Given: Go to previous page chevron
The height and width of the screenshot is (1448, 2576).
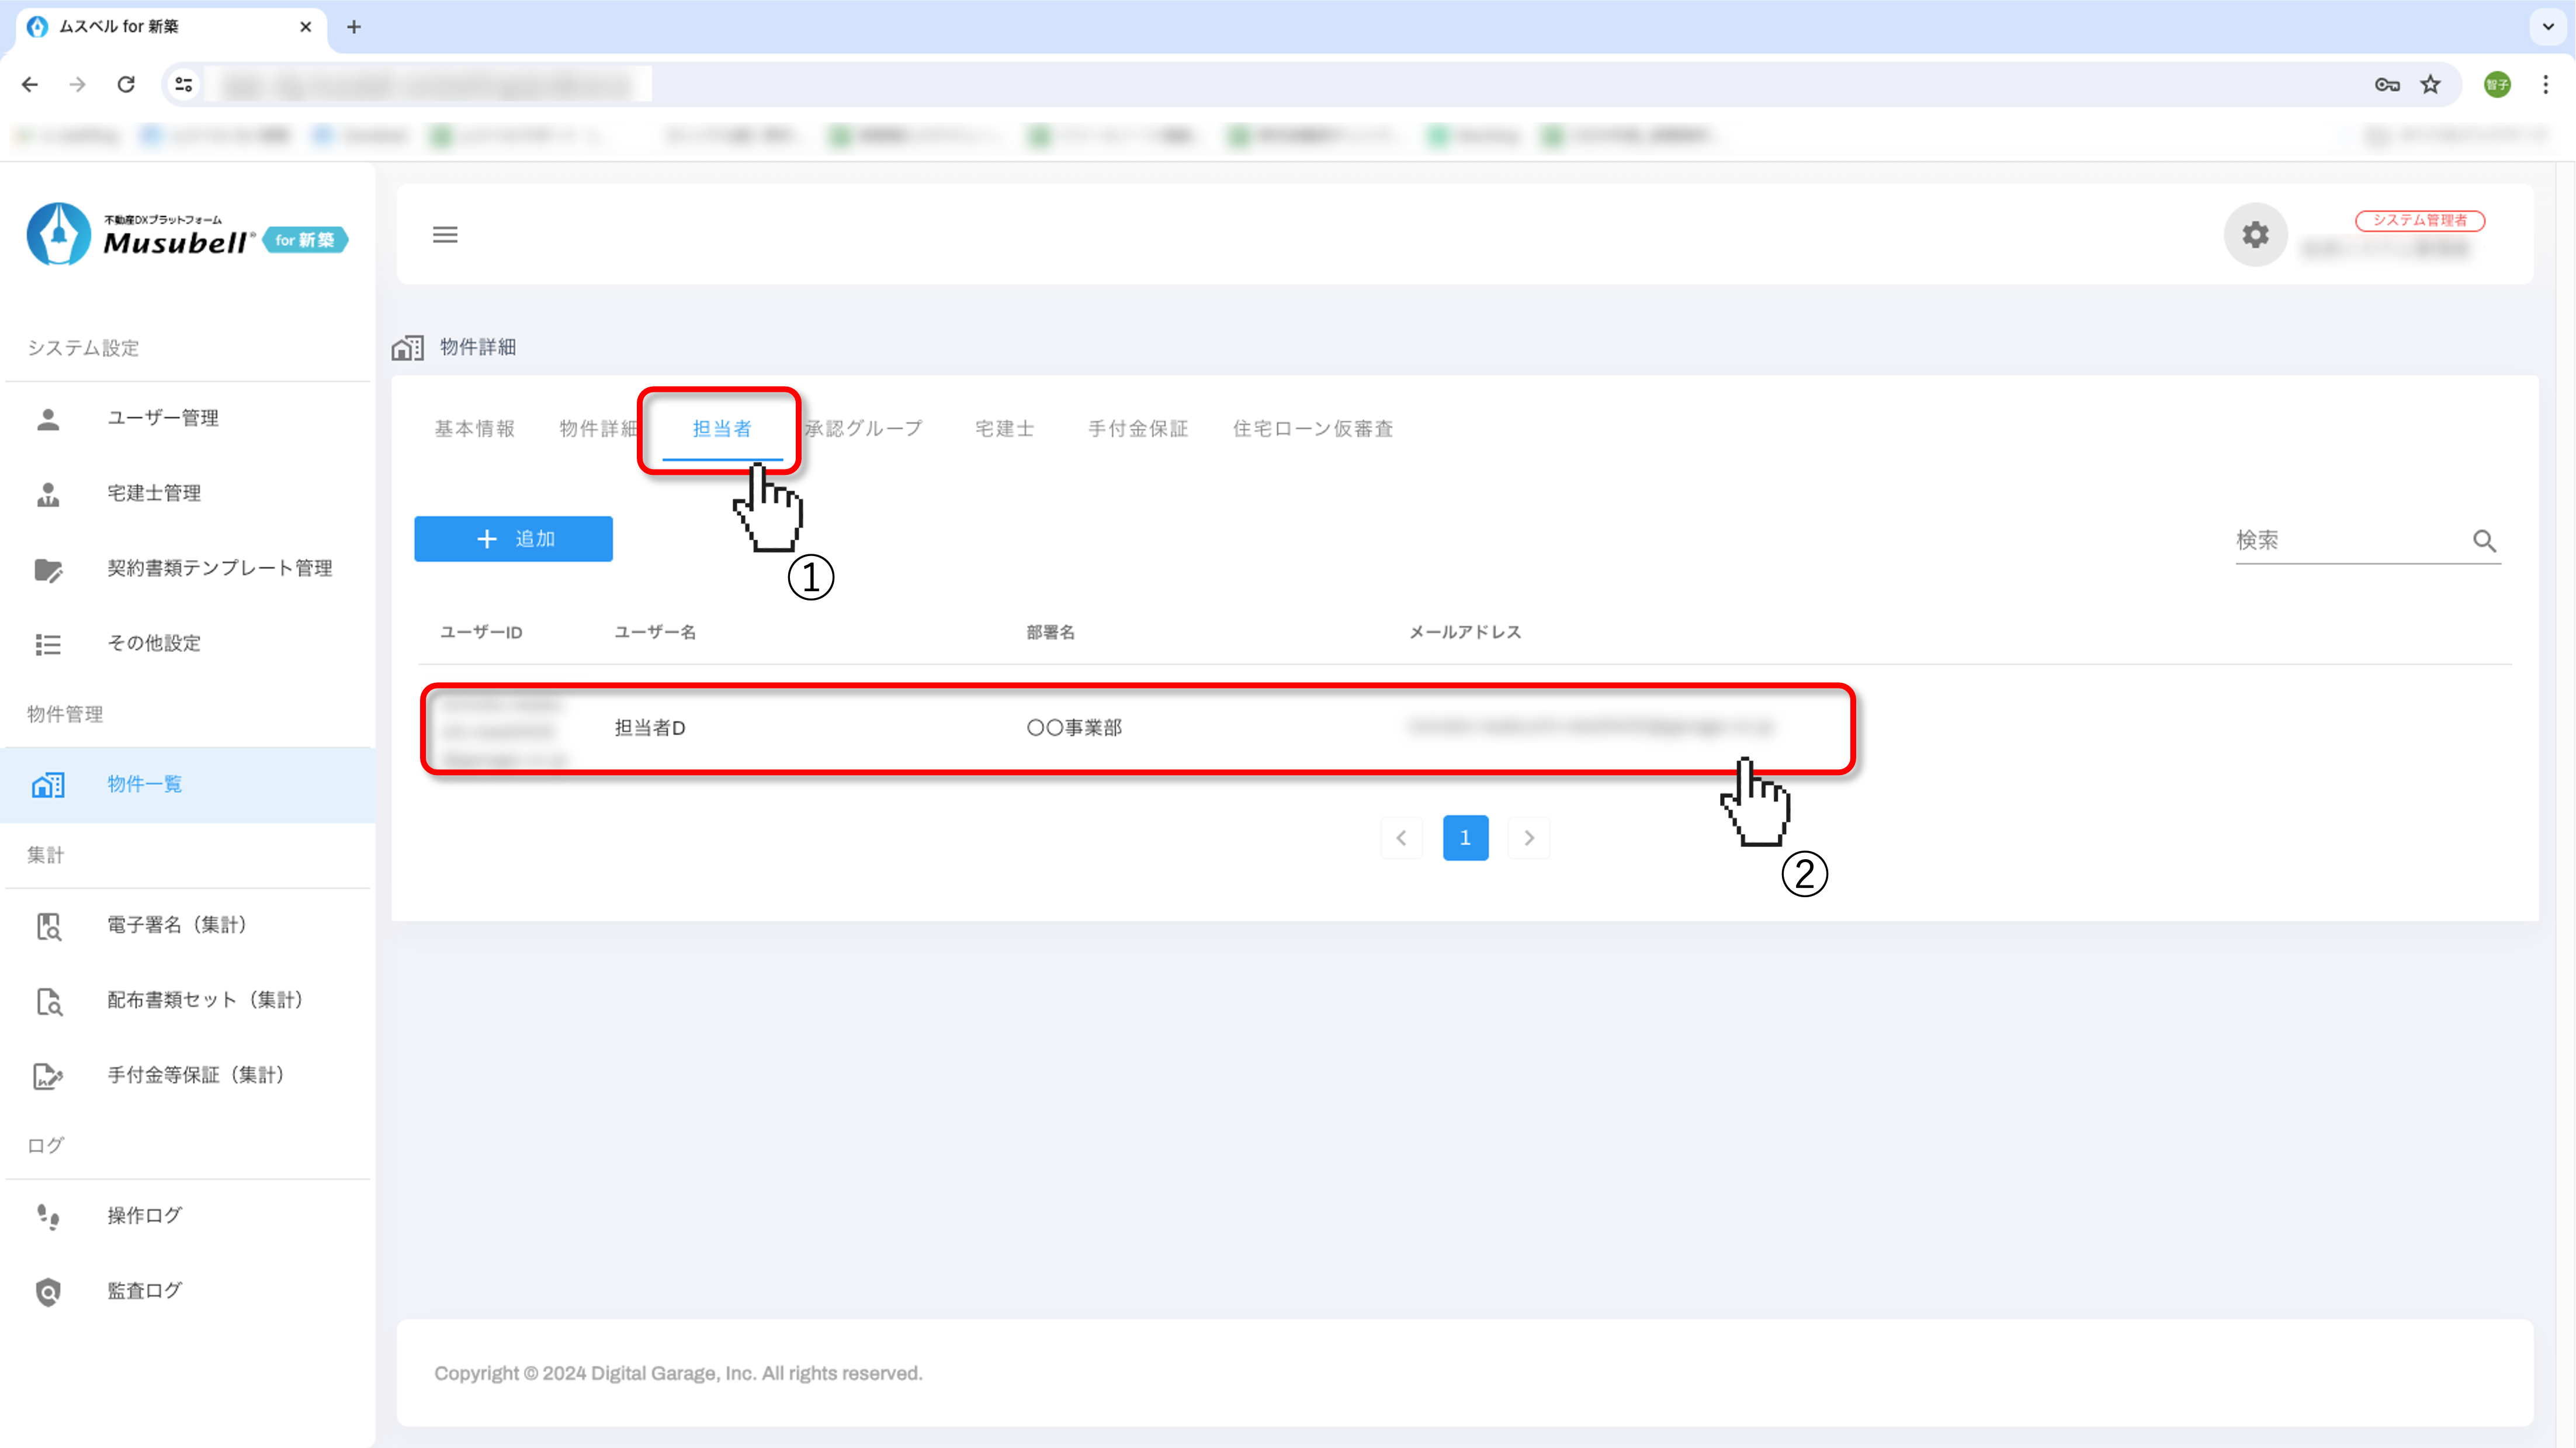Looking at the screenshot, I should click(x=1401, y=838).
